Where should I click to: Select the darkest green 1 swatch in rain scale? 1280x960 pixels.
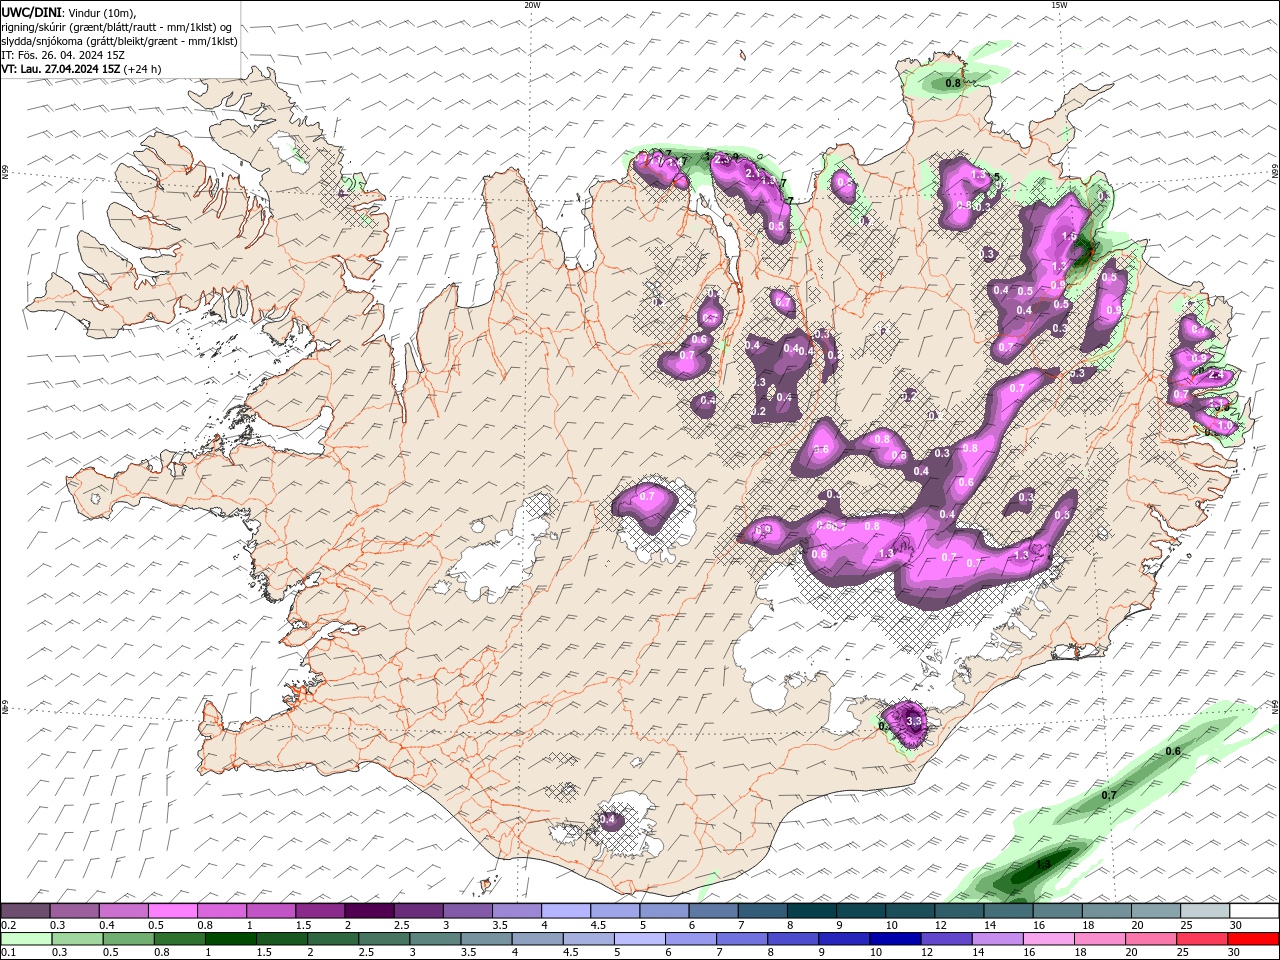pos(230,939)
